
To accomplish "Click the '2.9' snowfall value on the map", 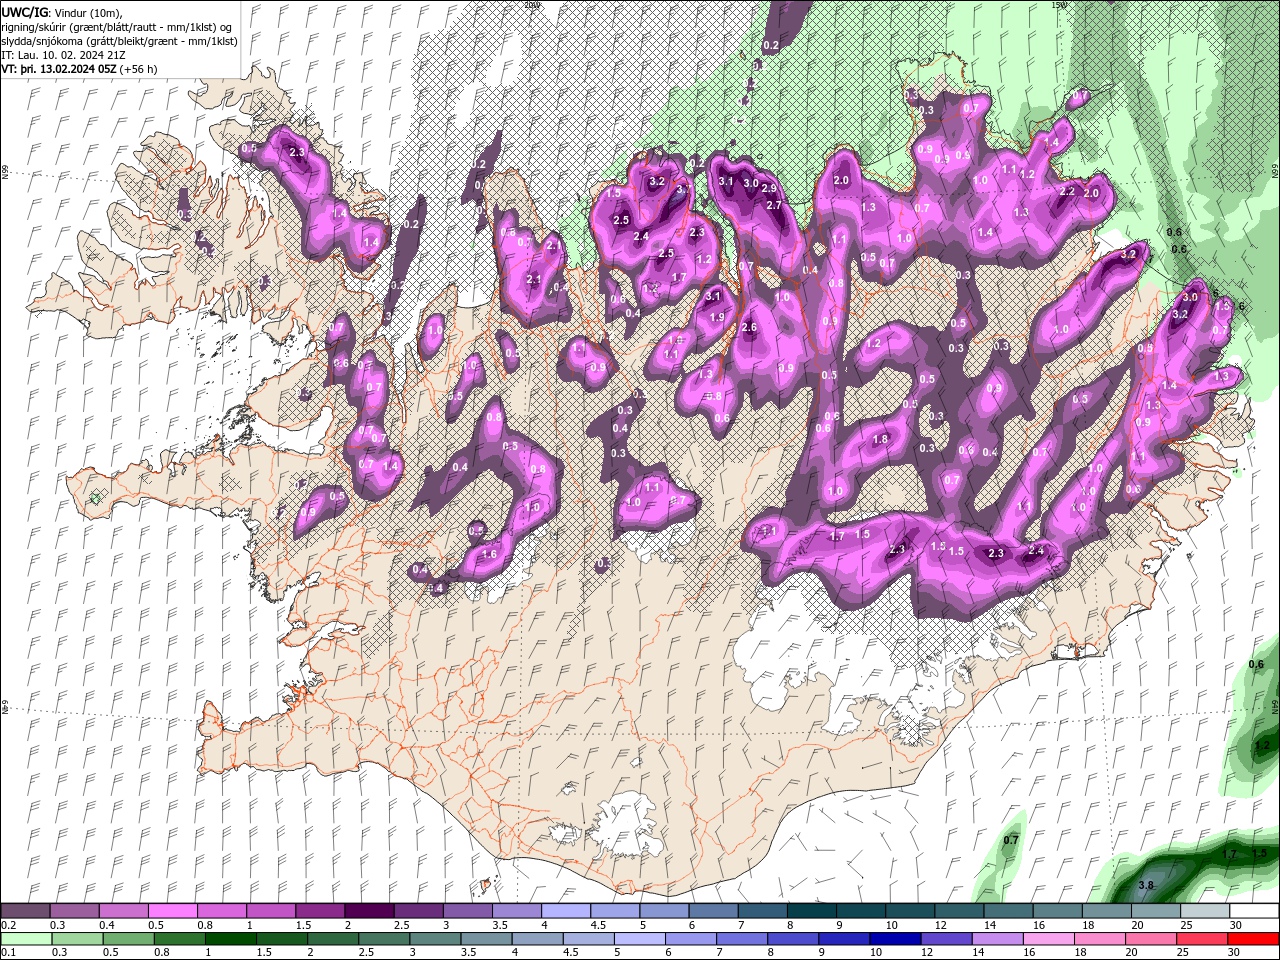I will [769, 188].
